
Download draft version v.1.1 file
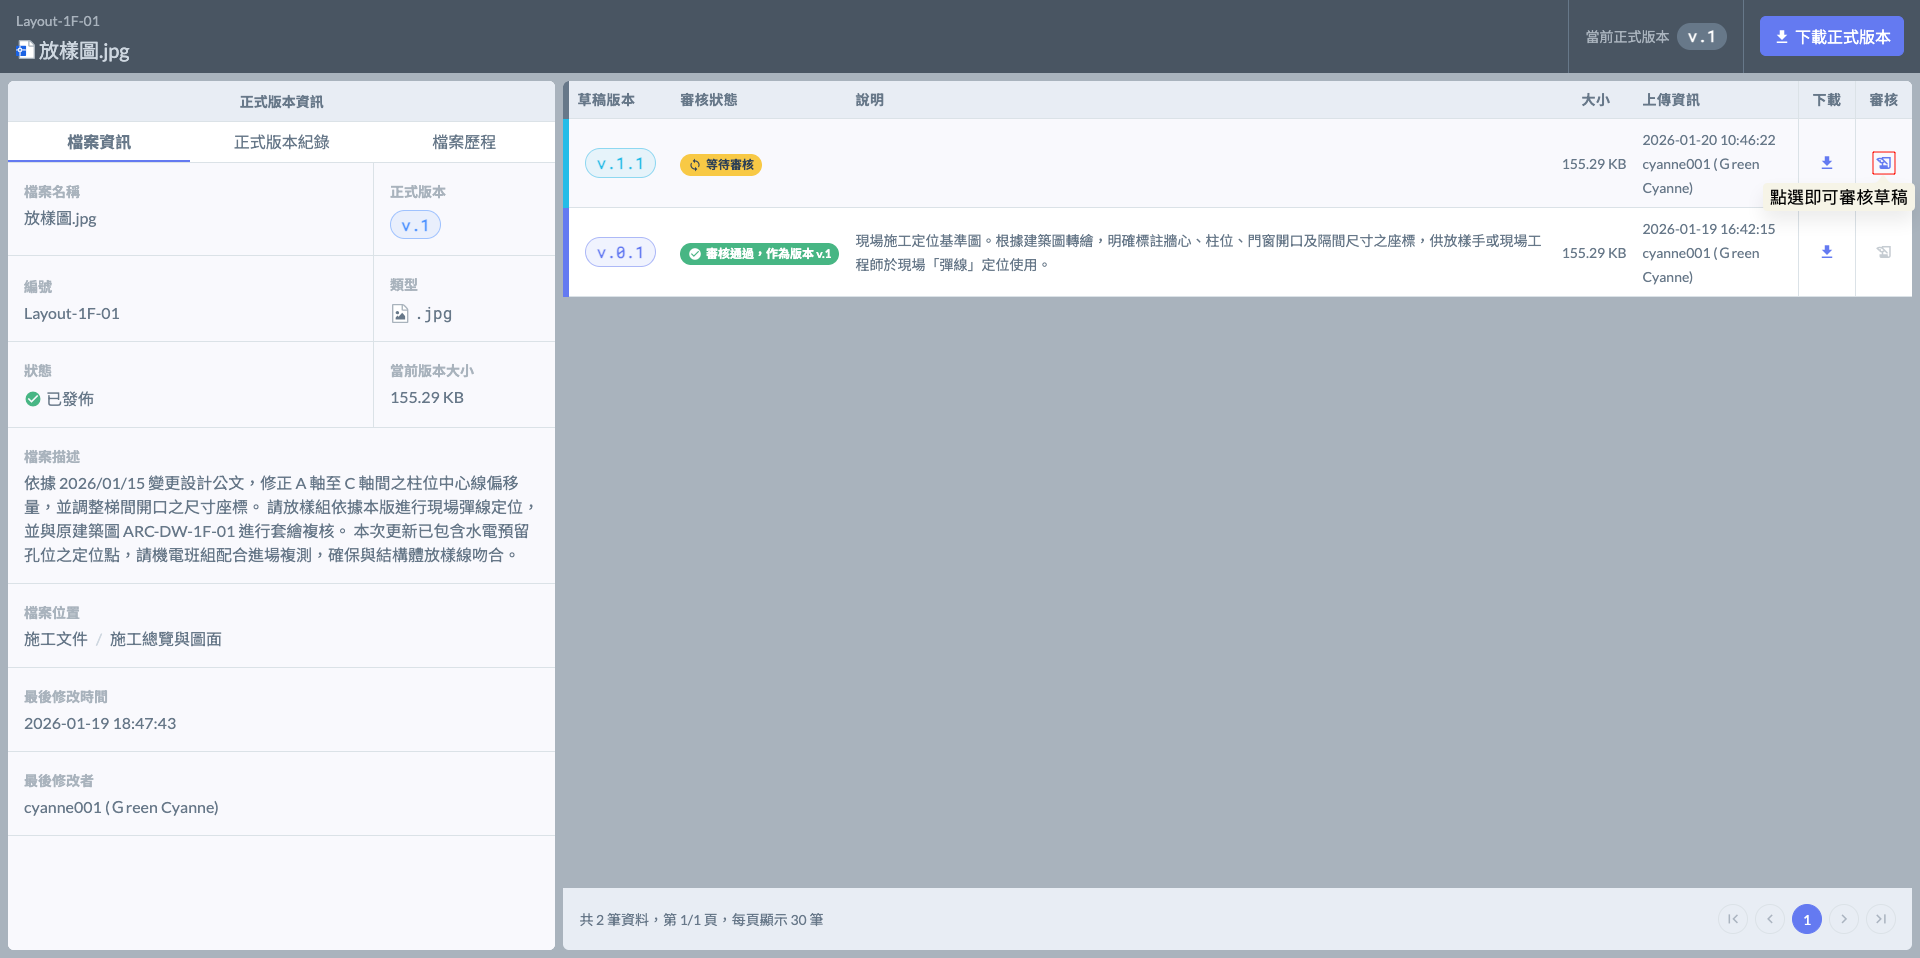tap(1826, 163)
